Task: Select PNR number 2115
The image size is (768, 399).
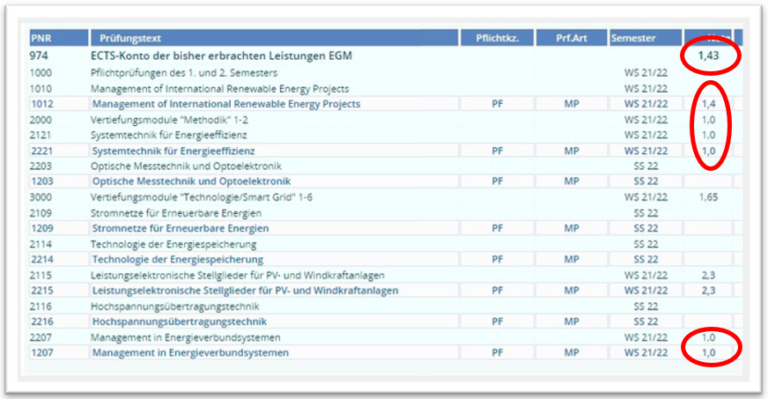Action: point(41,275)
